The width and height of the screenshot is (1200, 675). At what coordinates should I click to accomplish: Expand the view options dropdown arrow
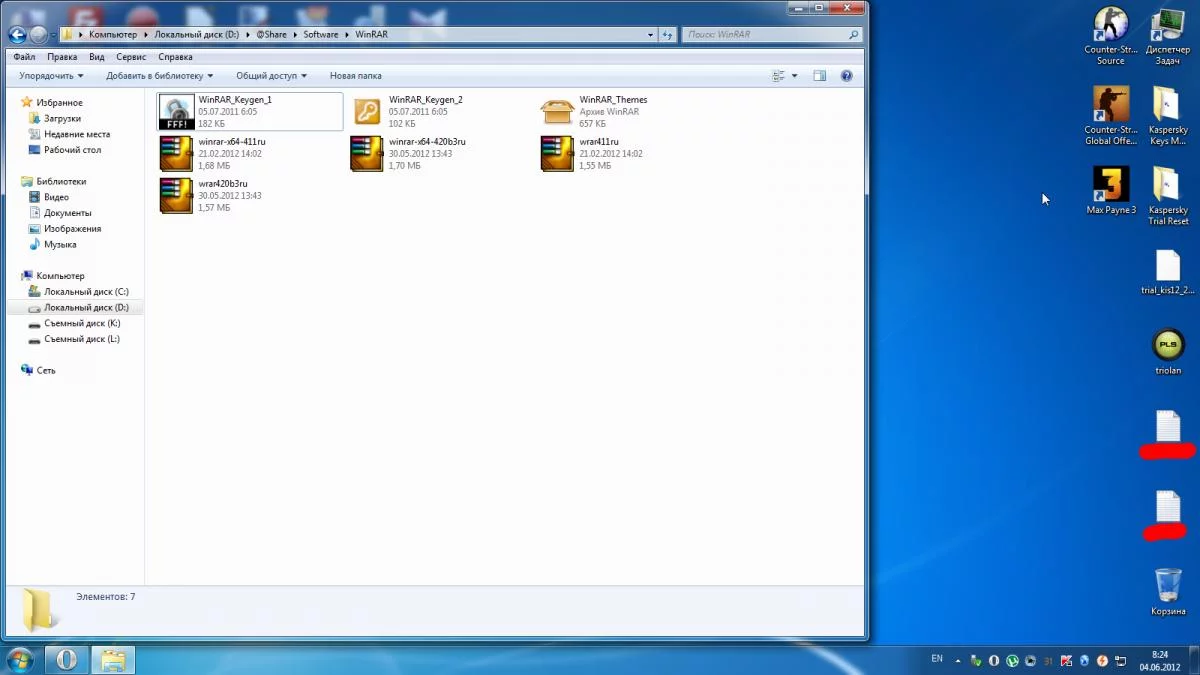tap(795, 76)
